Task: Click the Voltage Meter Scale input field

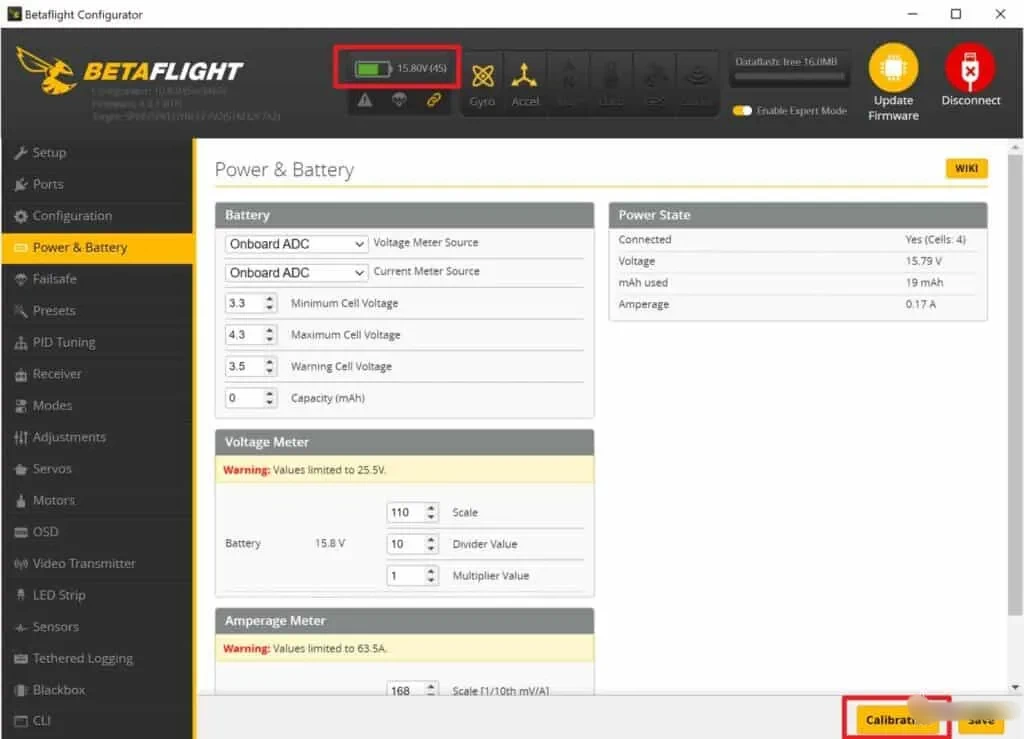Action: (412, 512)
